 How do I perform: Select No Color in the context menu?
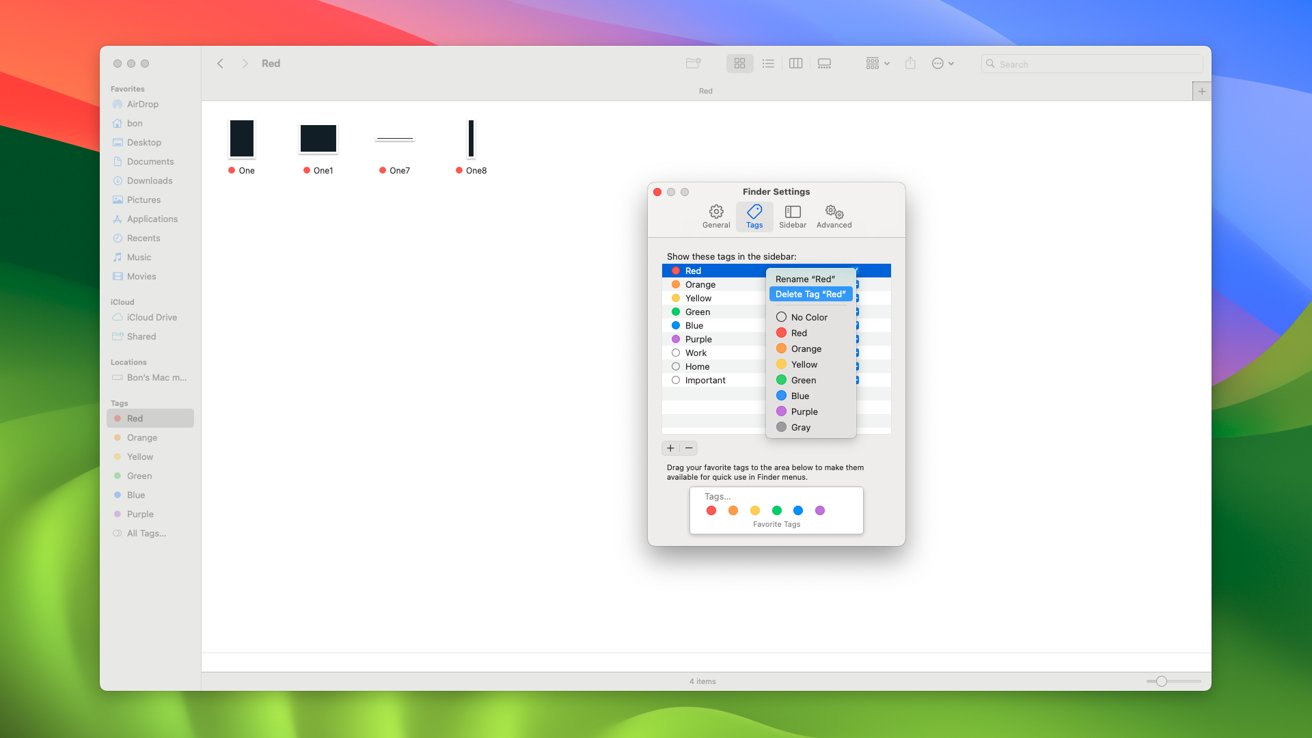pyautogui.click(x=811, y=317)
